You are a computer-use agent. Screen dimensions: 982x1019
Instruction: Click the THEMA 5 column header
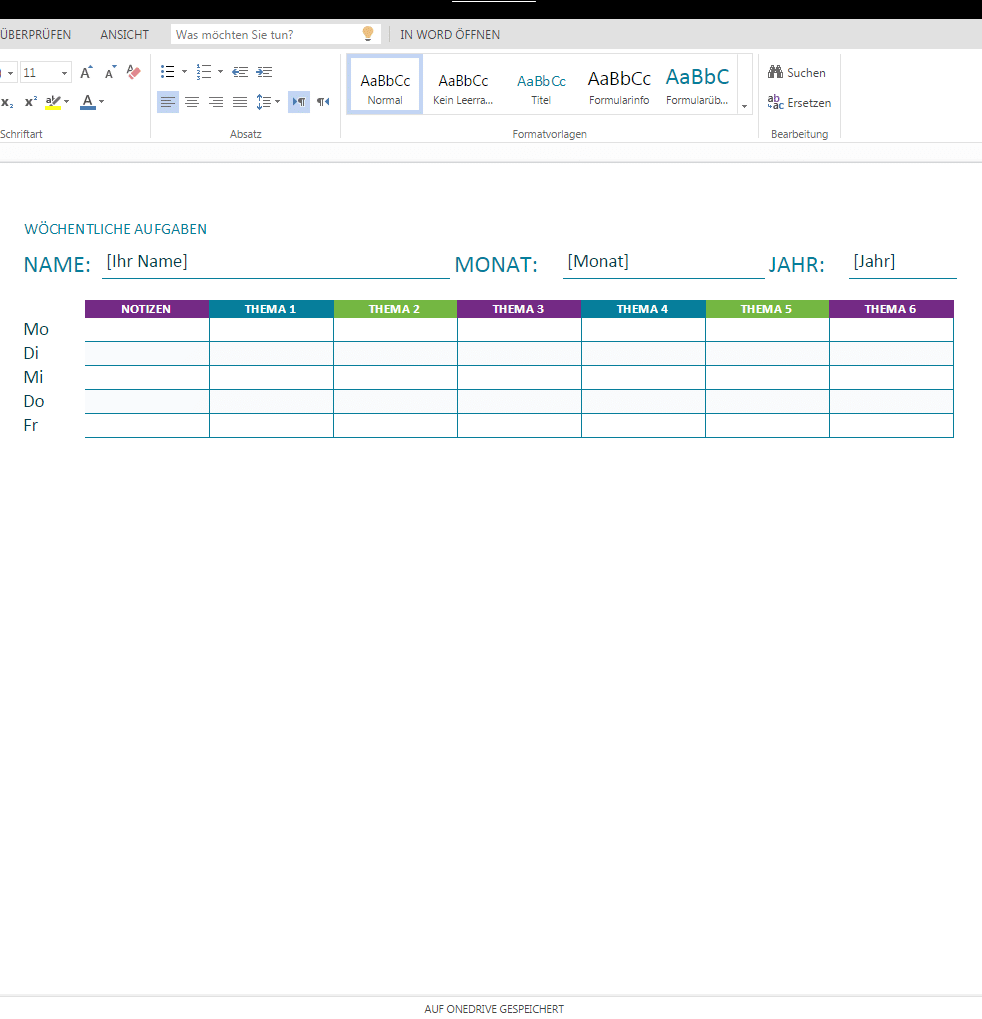point(767,309)
